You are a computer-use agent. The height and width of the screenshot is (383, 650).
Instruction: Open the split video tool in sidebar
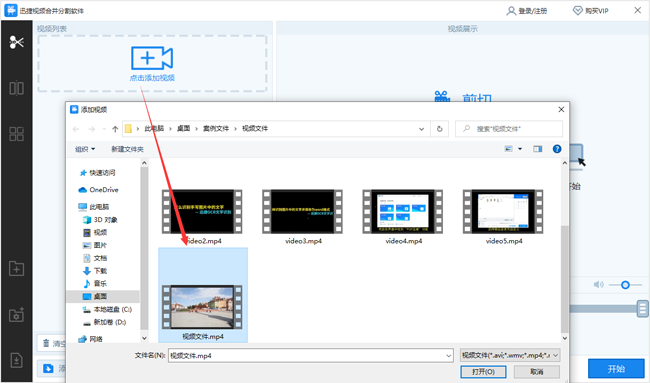(x=17, y=88)
